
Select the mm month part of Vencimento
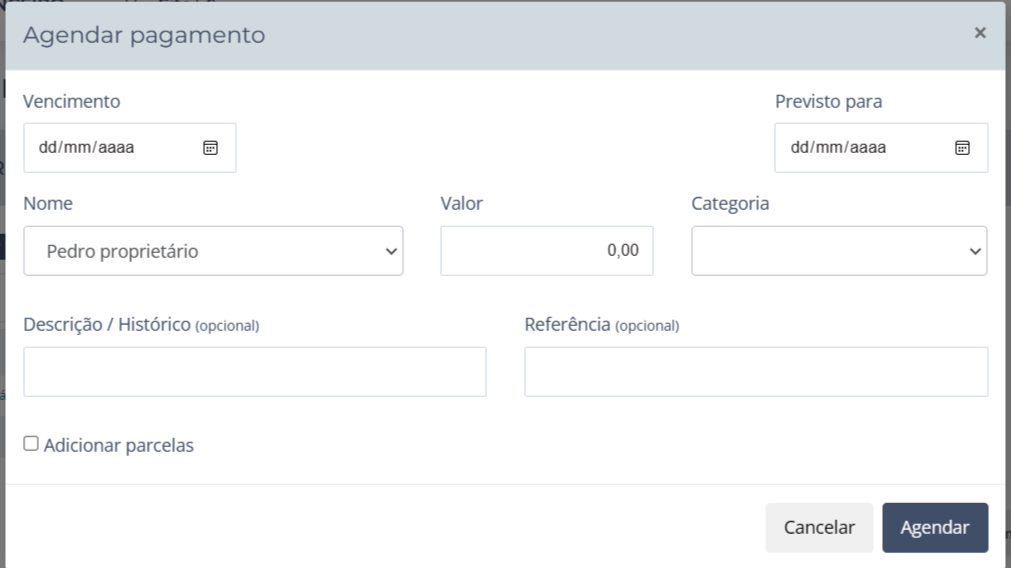pyautogui.click(x=78, y=148)
